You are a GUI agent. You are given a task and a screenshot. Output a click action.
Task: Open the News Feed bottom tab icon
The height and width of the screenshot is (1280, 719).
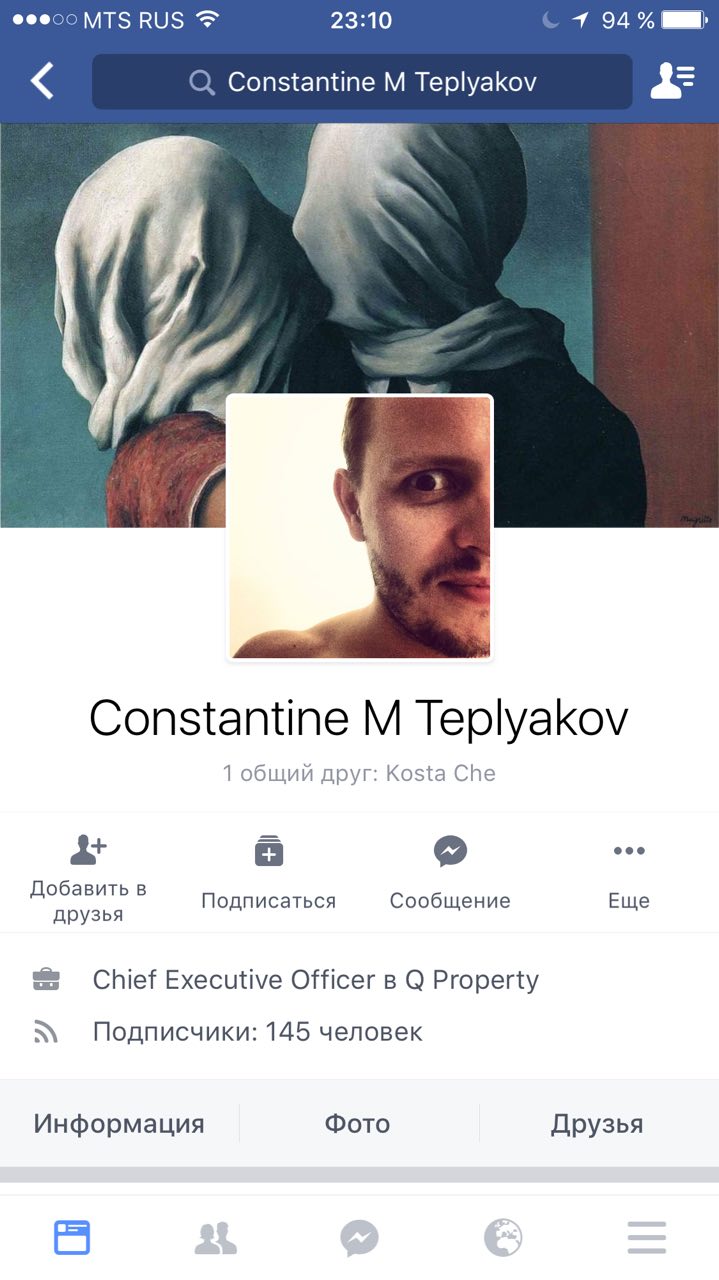tap(72, 1238)
